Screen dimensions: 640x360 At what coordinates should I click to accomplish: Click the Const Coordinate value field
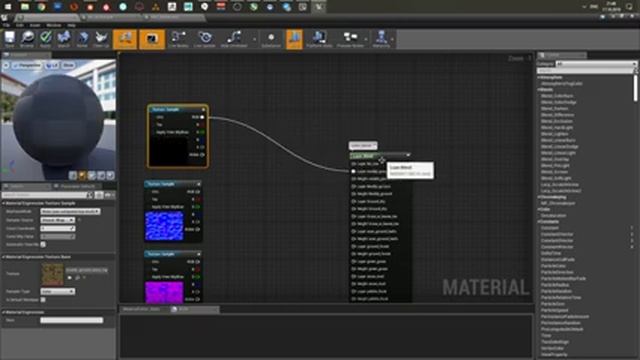pos(58,228)
